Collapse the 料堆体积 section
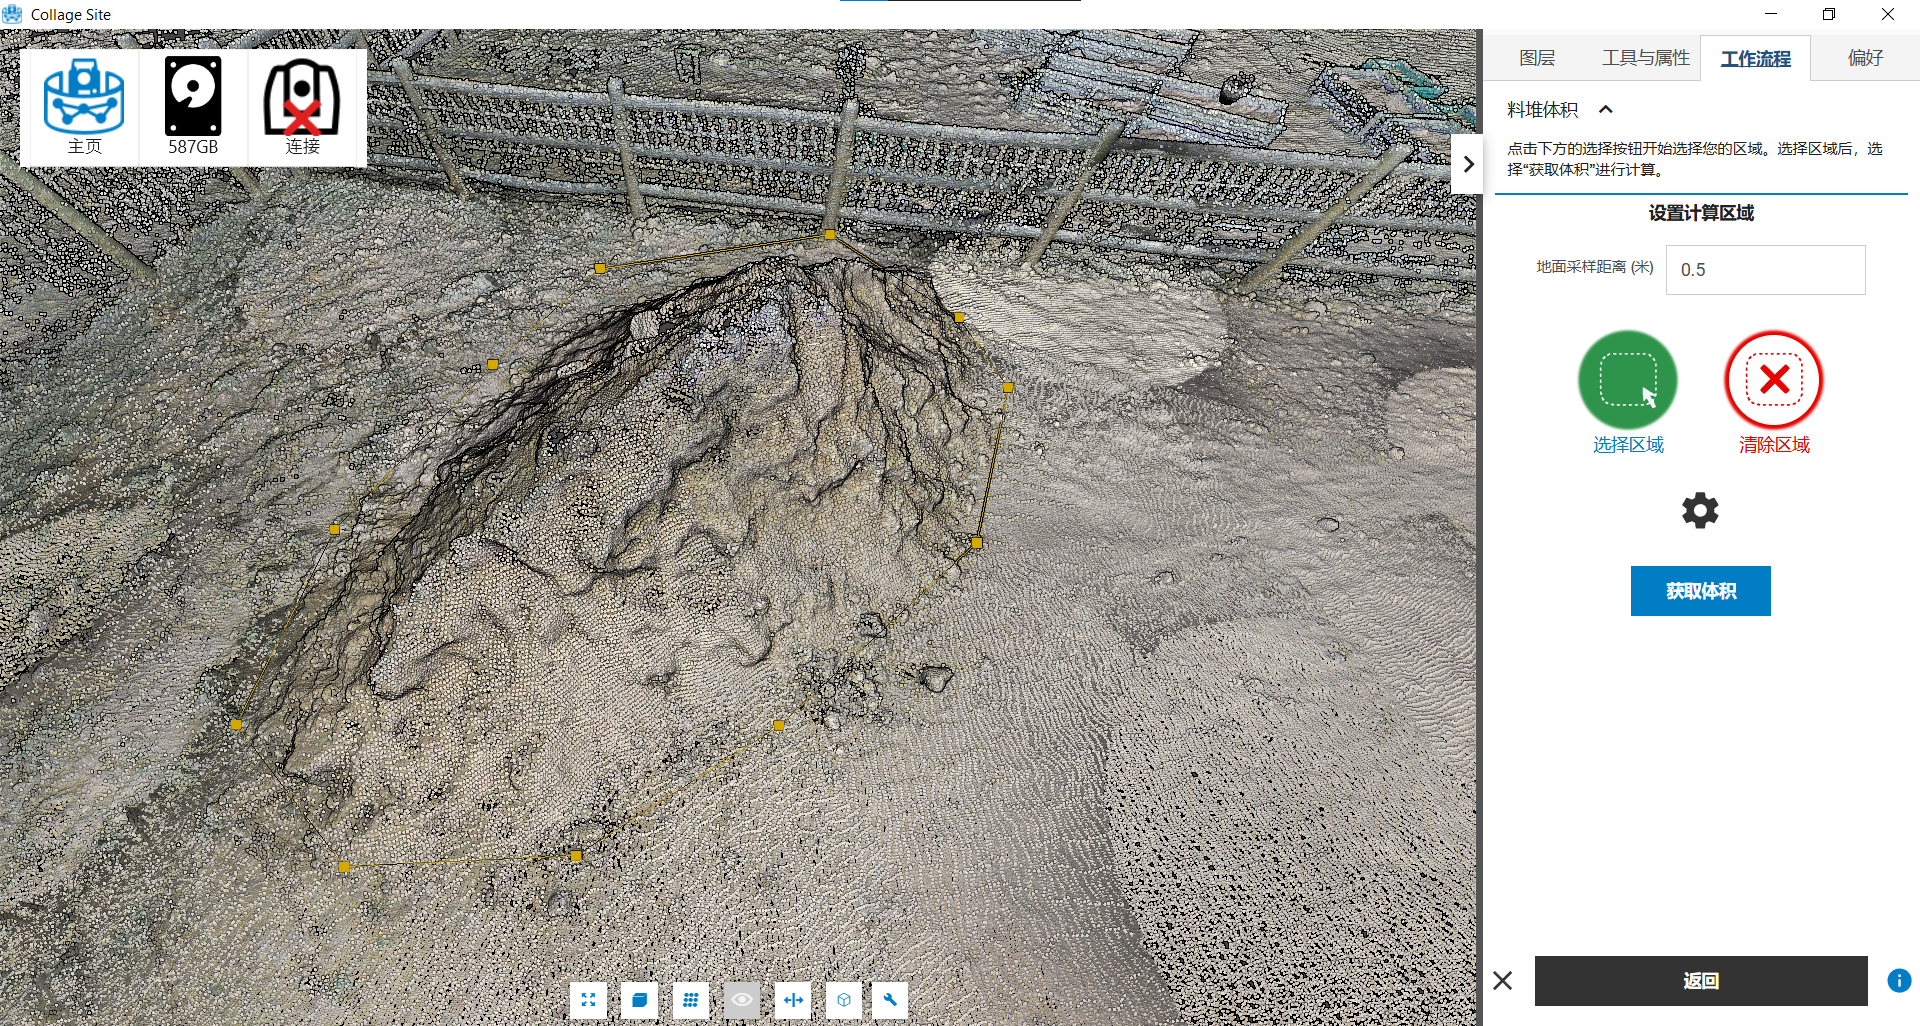This screenshot has height=1026, width=1920. (x=1606, y=110)
